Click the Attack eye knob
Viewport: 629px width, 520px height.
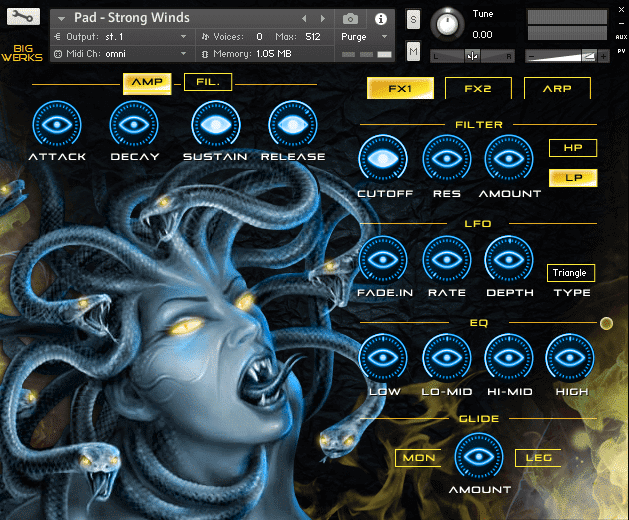(57, 124)
